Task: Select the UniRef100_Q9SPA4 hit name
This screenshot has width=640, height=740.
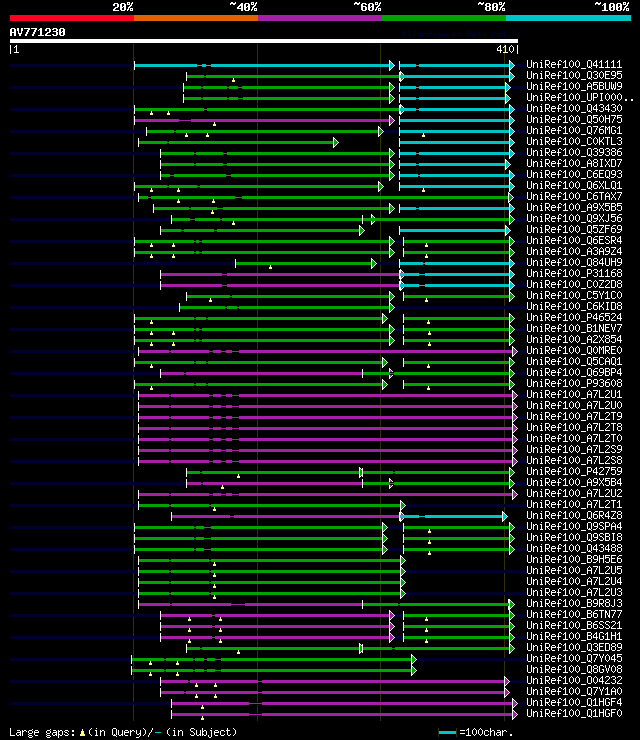Action: coord(574,527)
